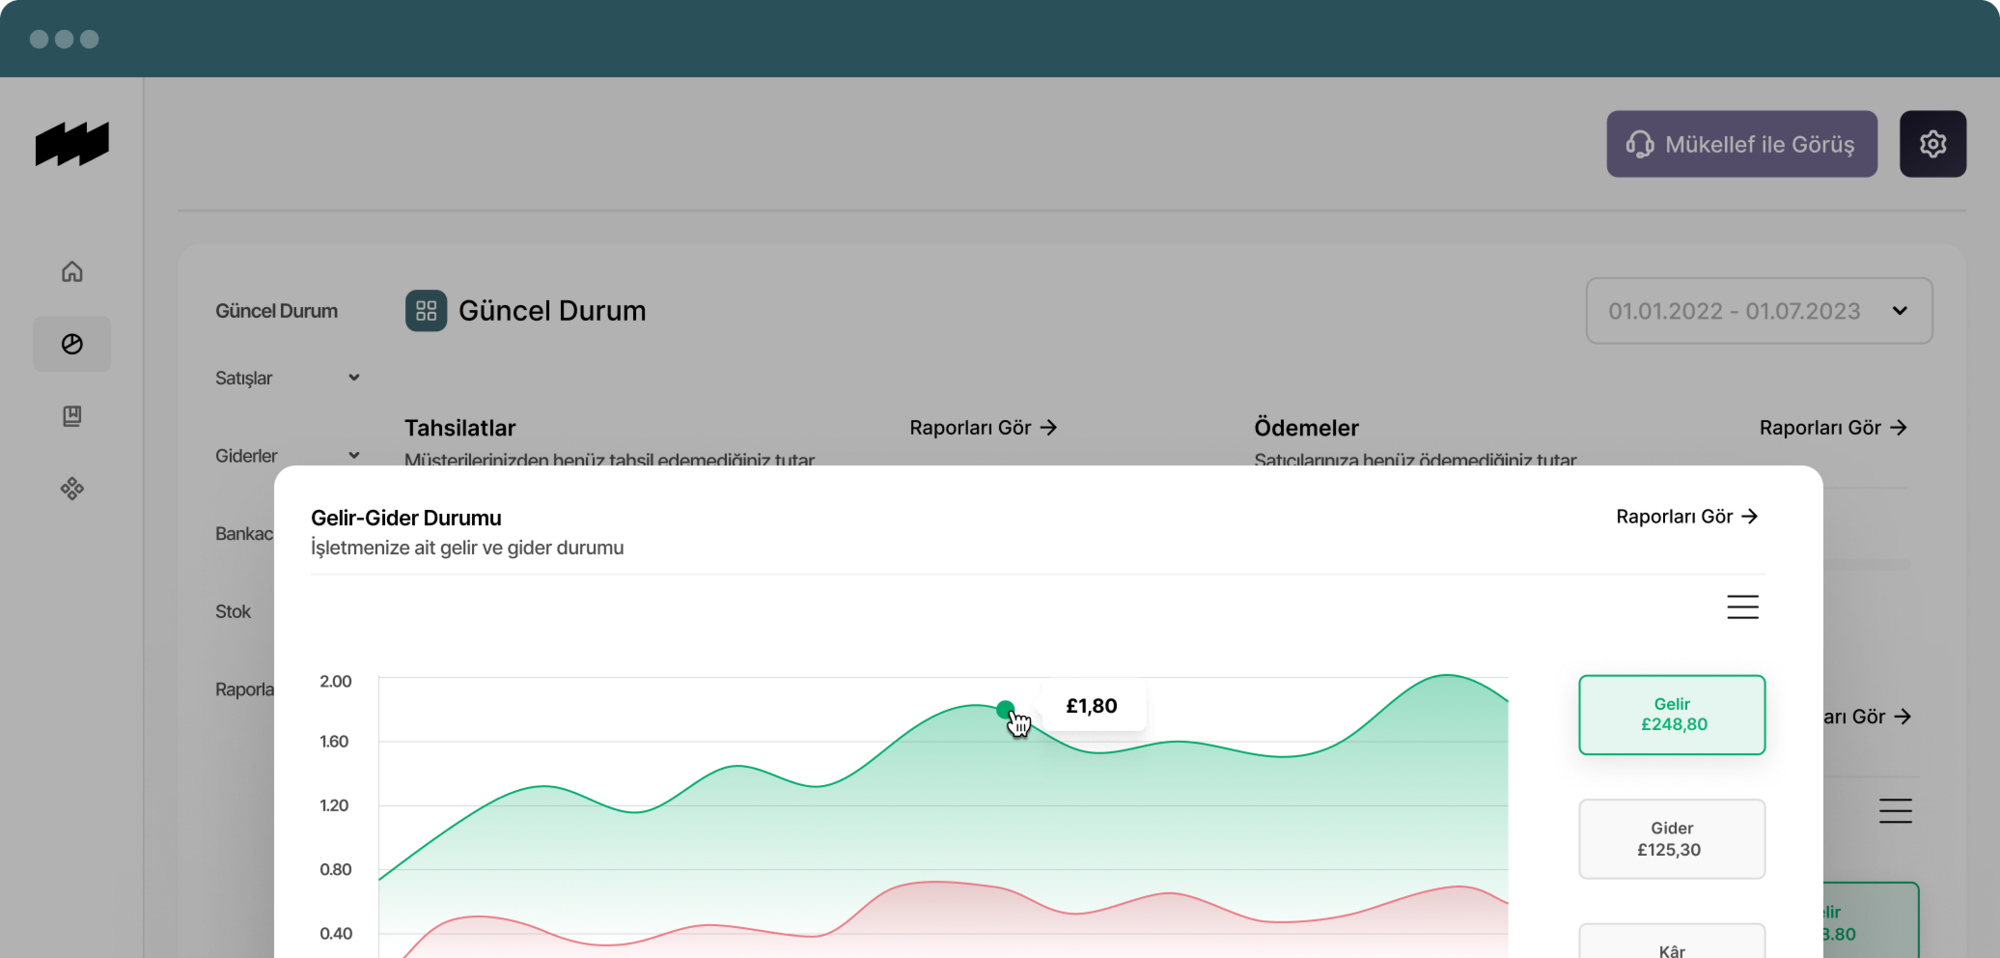The height and width of the screenshot is (958, 2000).
Task: Open the date range dropdown 01.01.2022 - 01.07.2023
Action: pos(1759,311)
